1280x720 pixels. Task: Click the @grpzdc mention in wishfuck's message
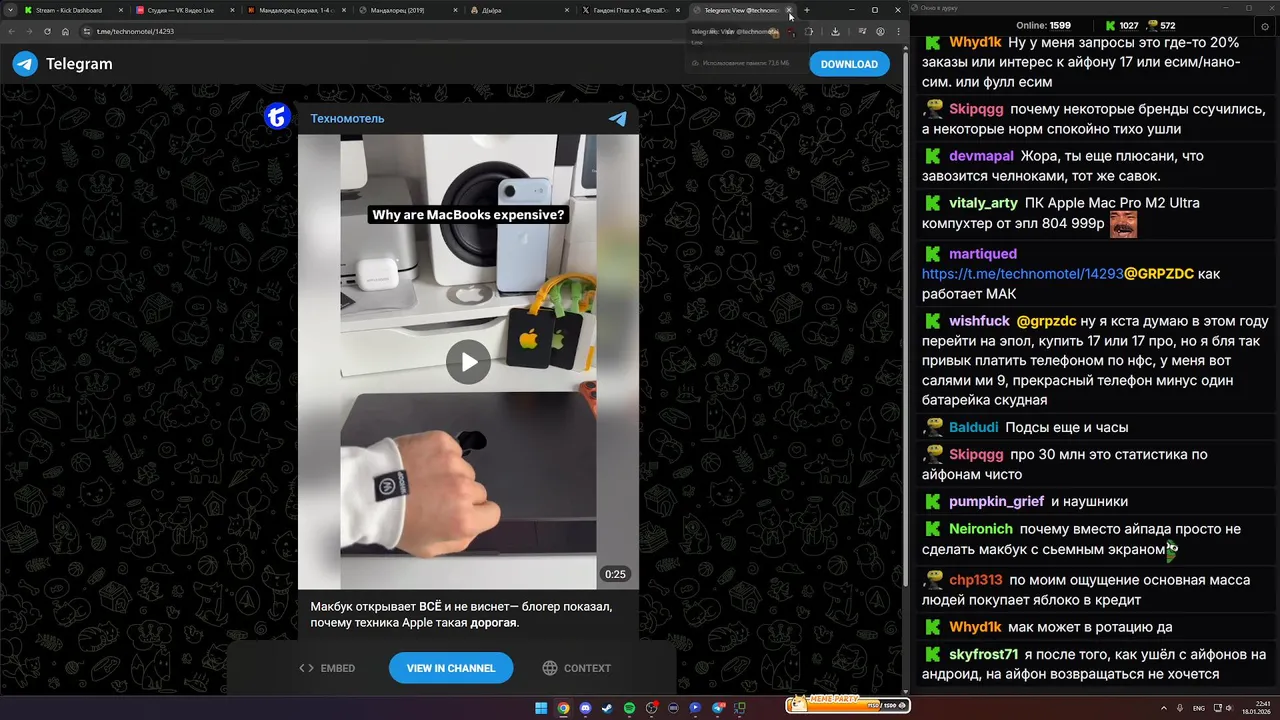[1046, 321]
